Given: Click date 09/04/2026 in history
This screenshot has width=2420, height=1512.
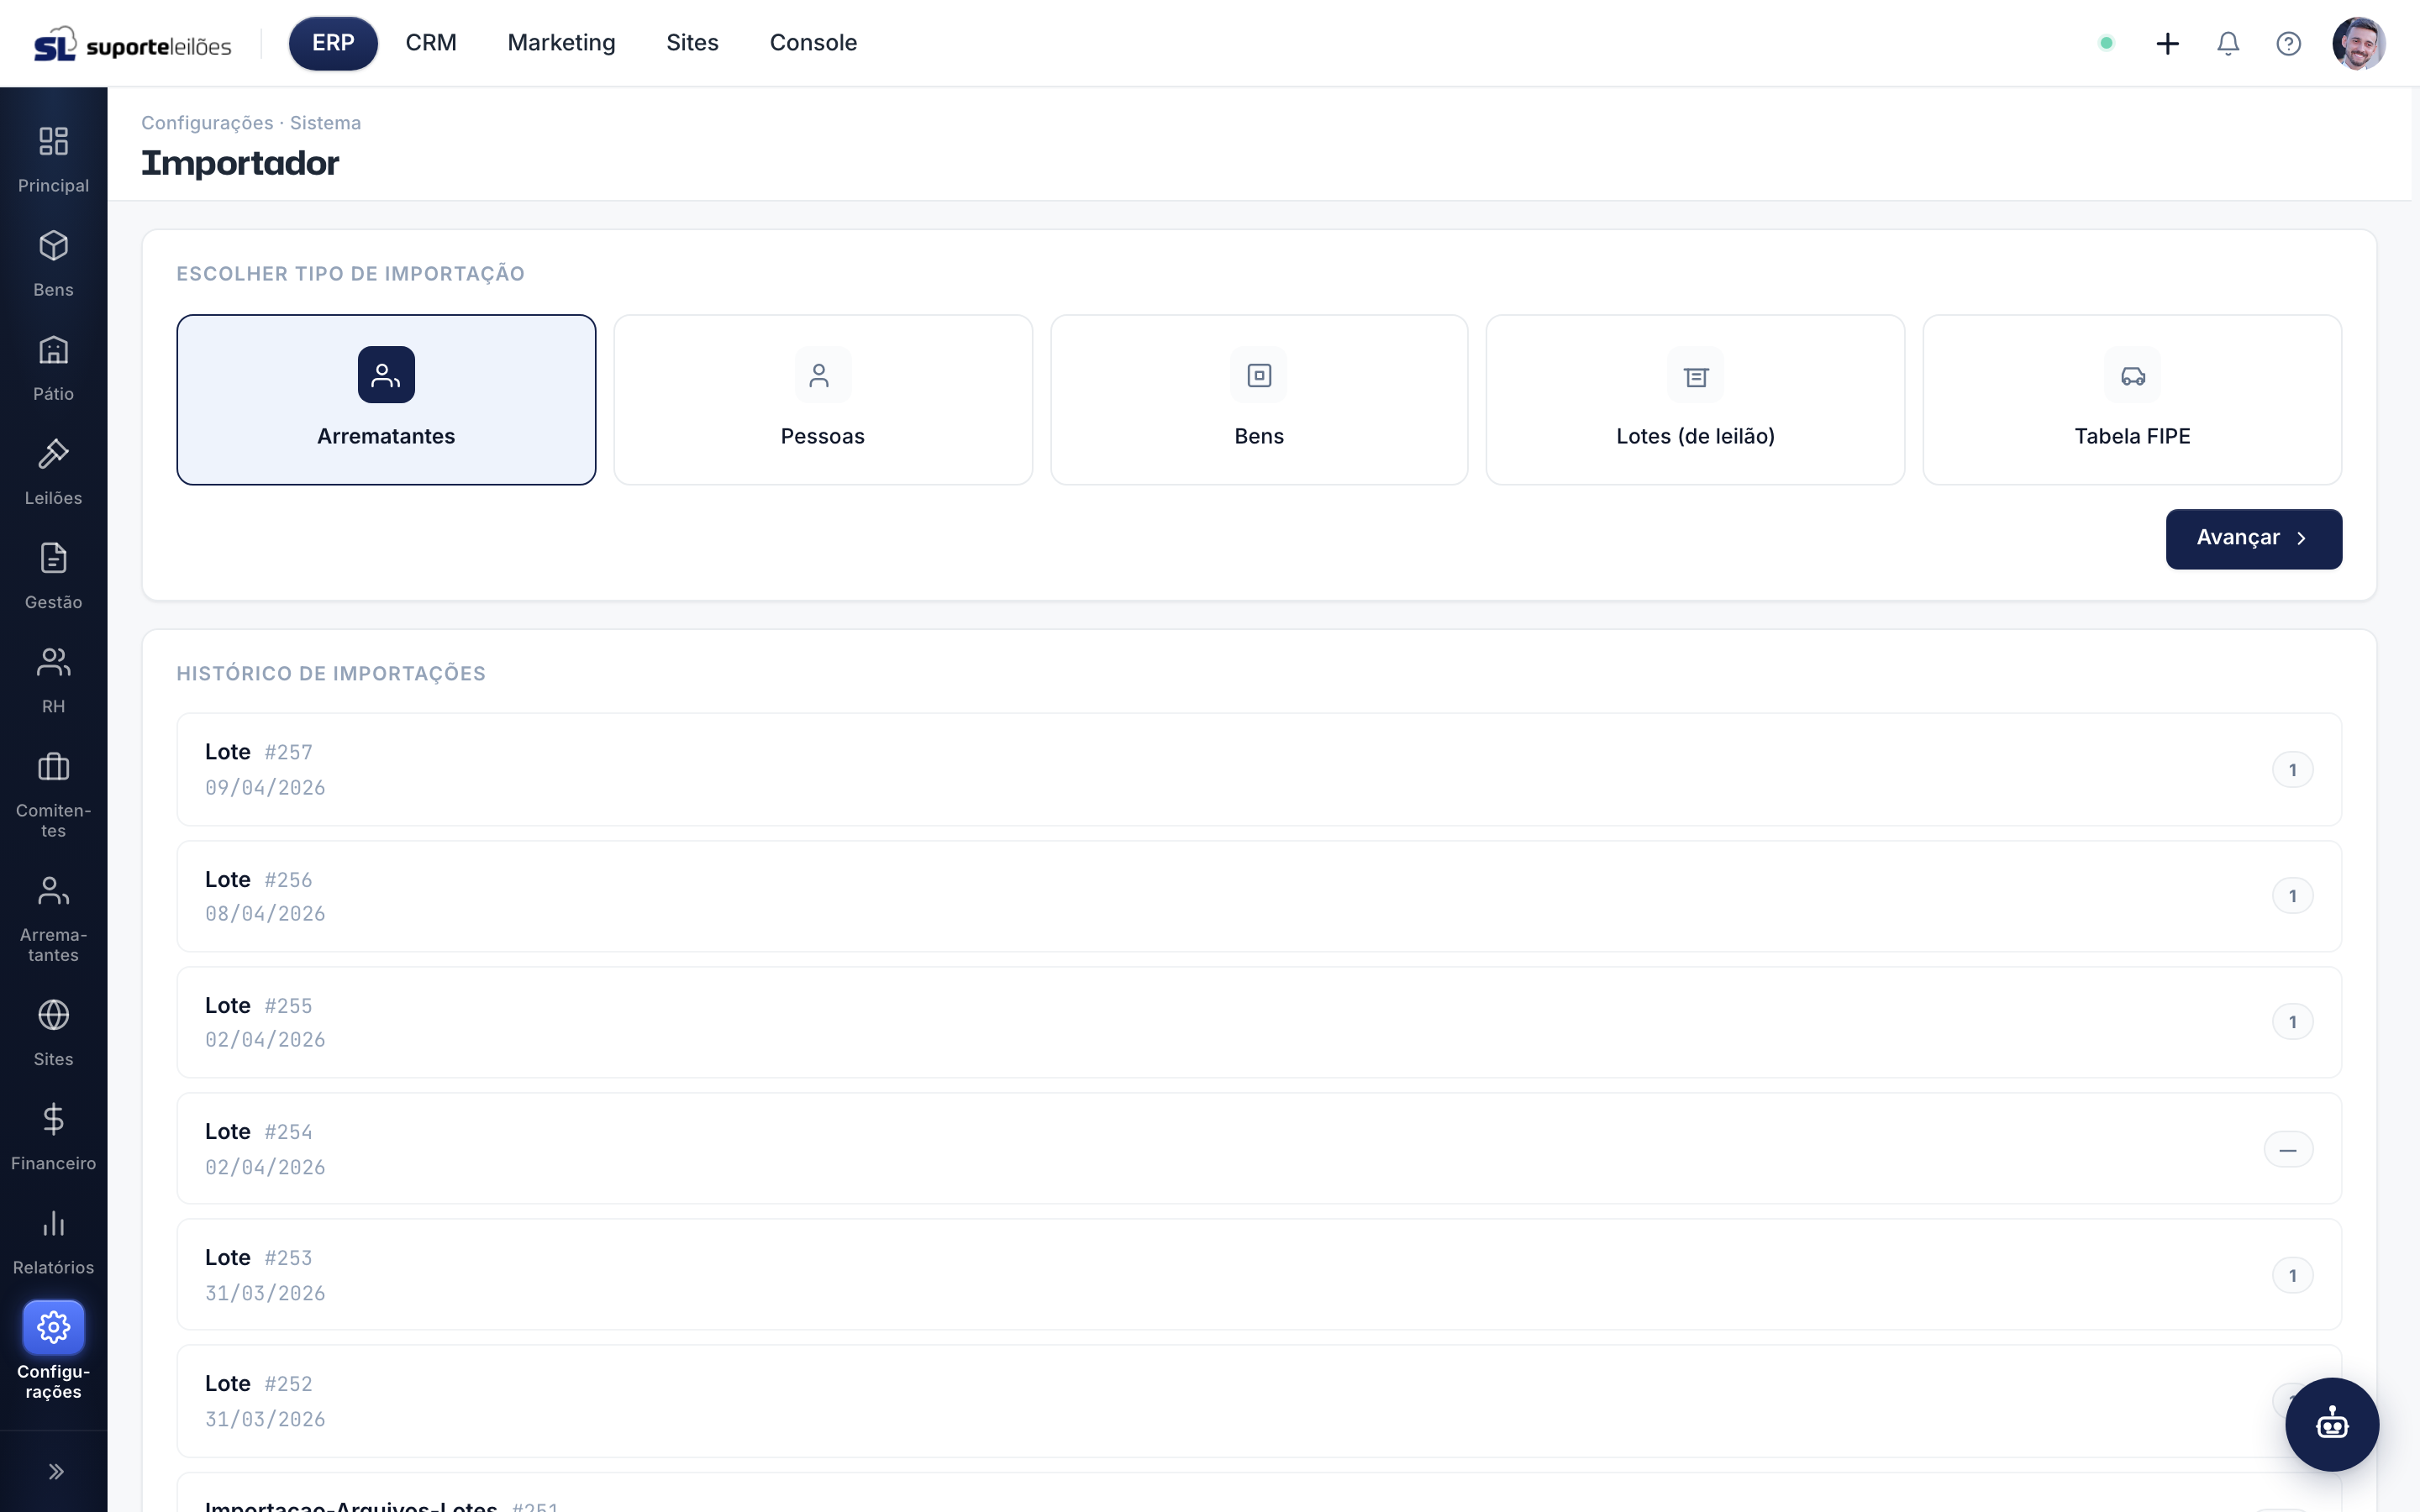Looking at the screenshot, I should click(265, 788).
